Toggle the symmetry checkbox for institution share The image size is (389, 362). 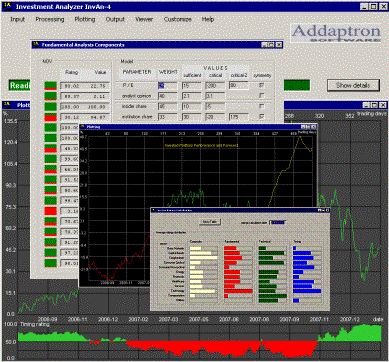262,117
